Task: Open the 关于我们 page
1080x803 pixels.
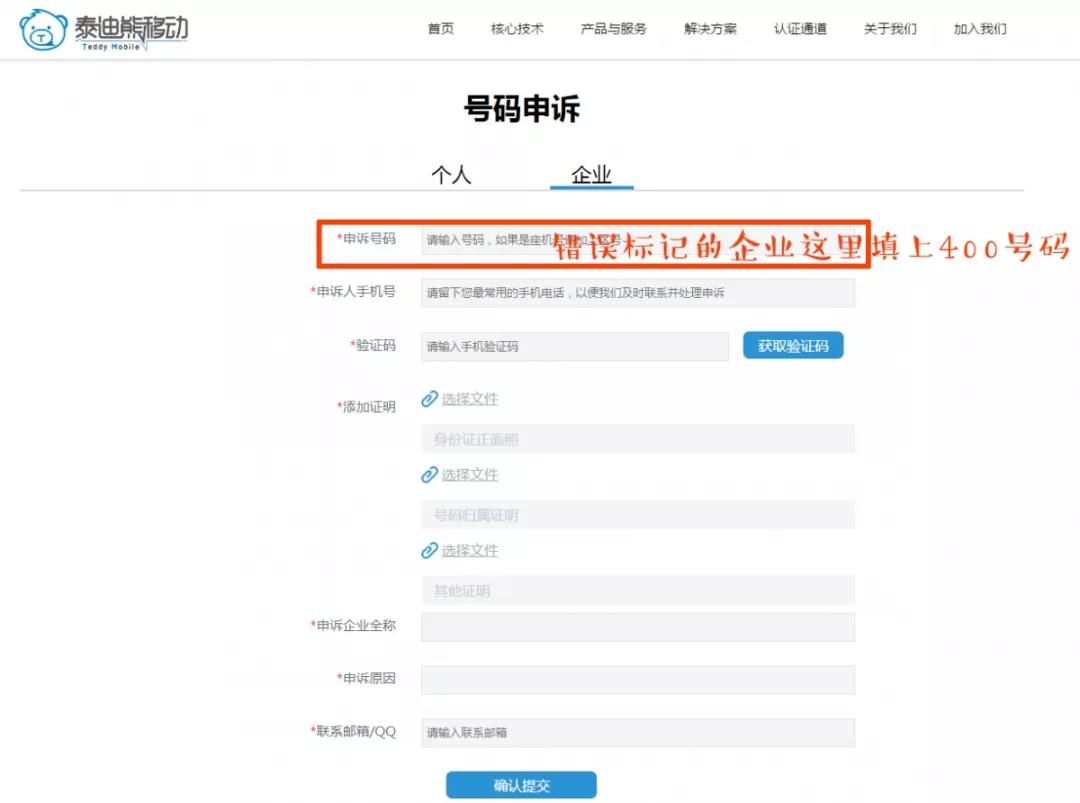Action: (x=890, y=29)
